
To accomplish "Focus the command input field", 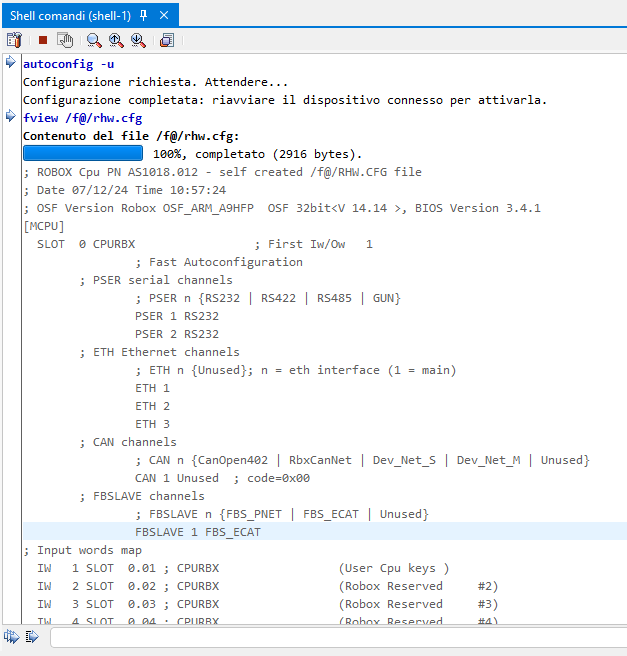I will pyautogui.click(x=338, y=638).
